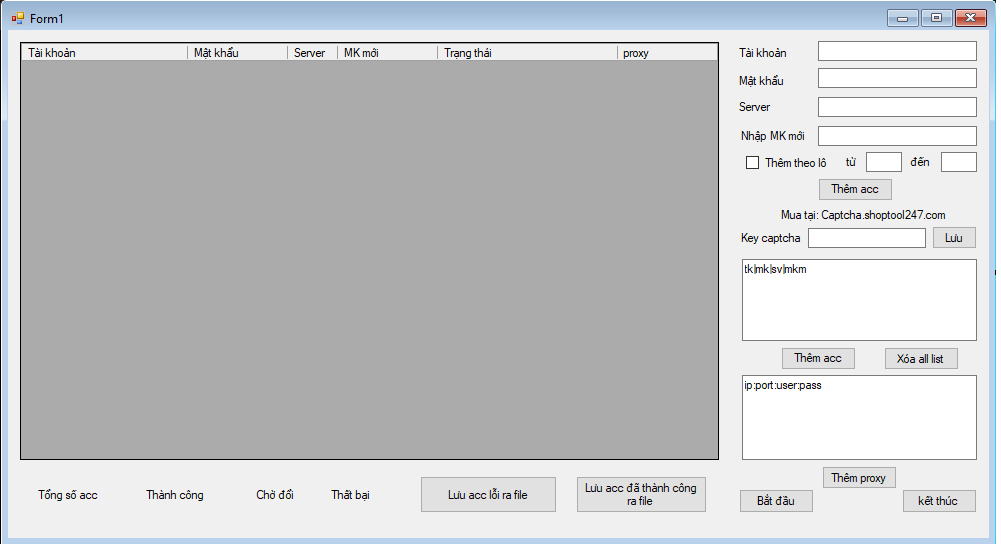Image resolution: width=1001 pixels, height=544 pixels.
Task: Click the Server column header
Action: pyautogui.click(x=312, y=52)
